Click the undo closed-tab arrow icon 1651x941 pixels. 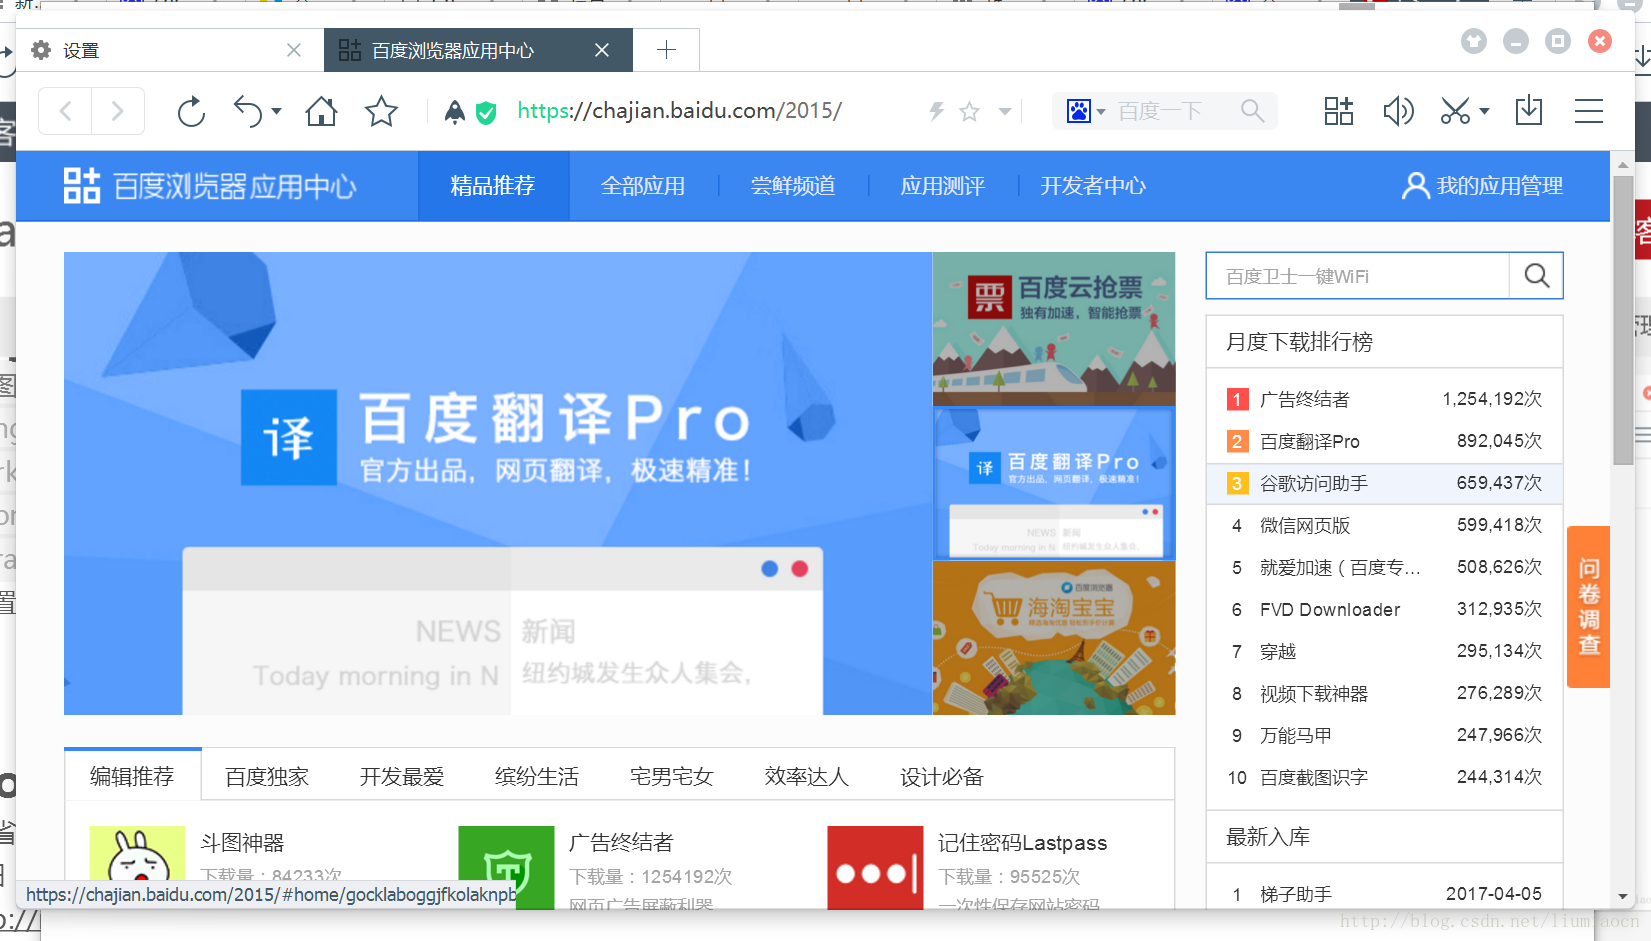[247, 111]
